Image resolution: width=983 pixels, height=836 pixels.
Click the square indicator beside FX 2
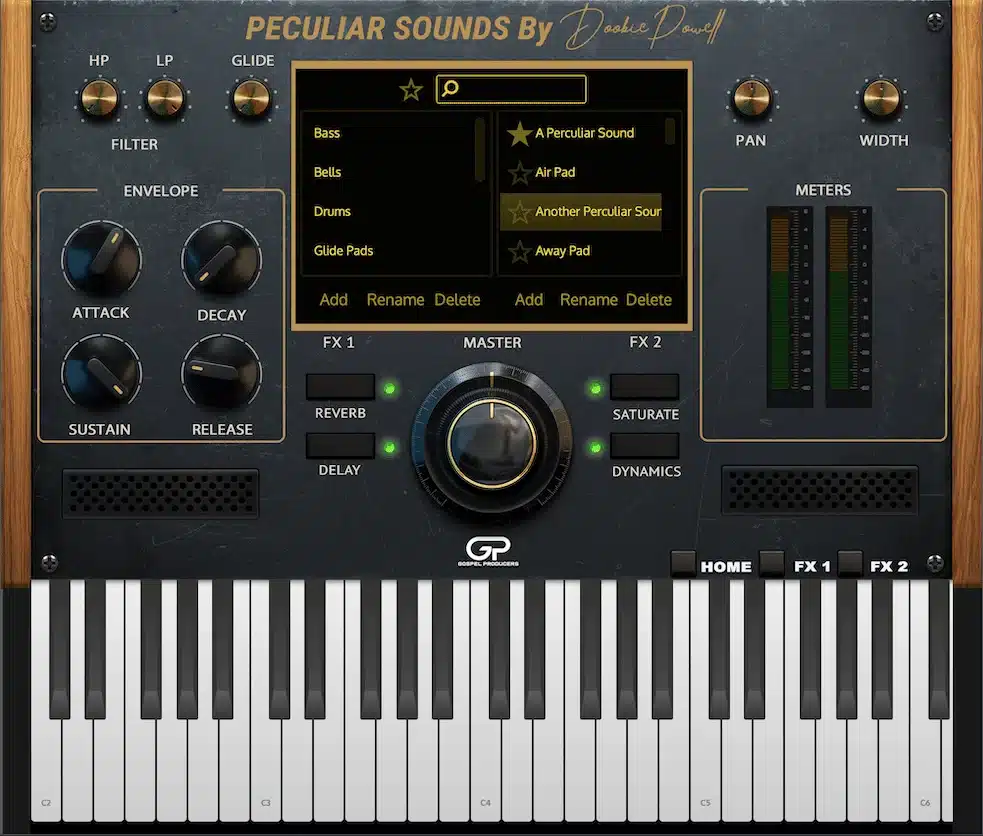(849, 563)
